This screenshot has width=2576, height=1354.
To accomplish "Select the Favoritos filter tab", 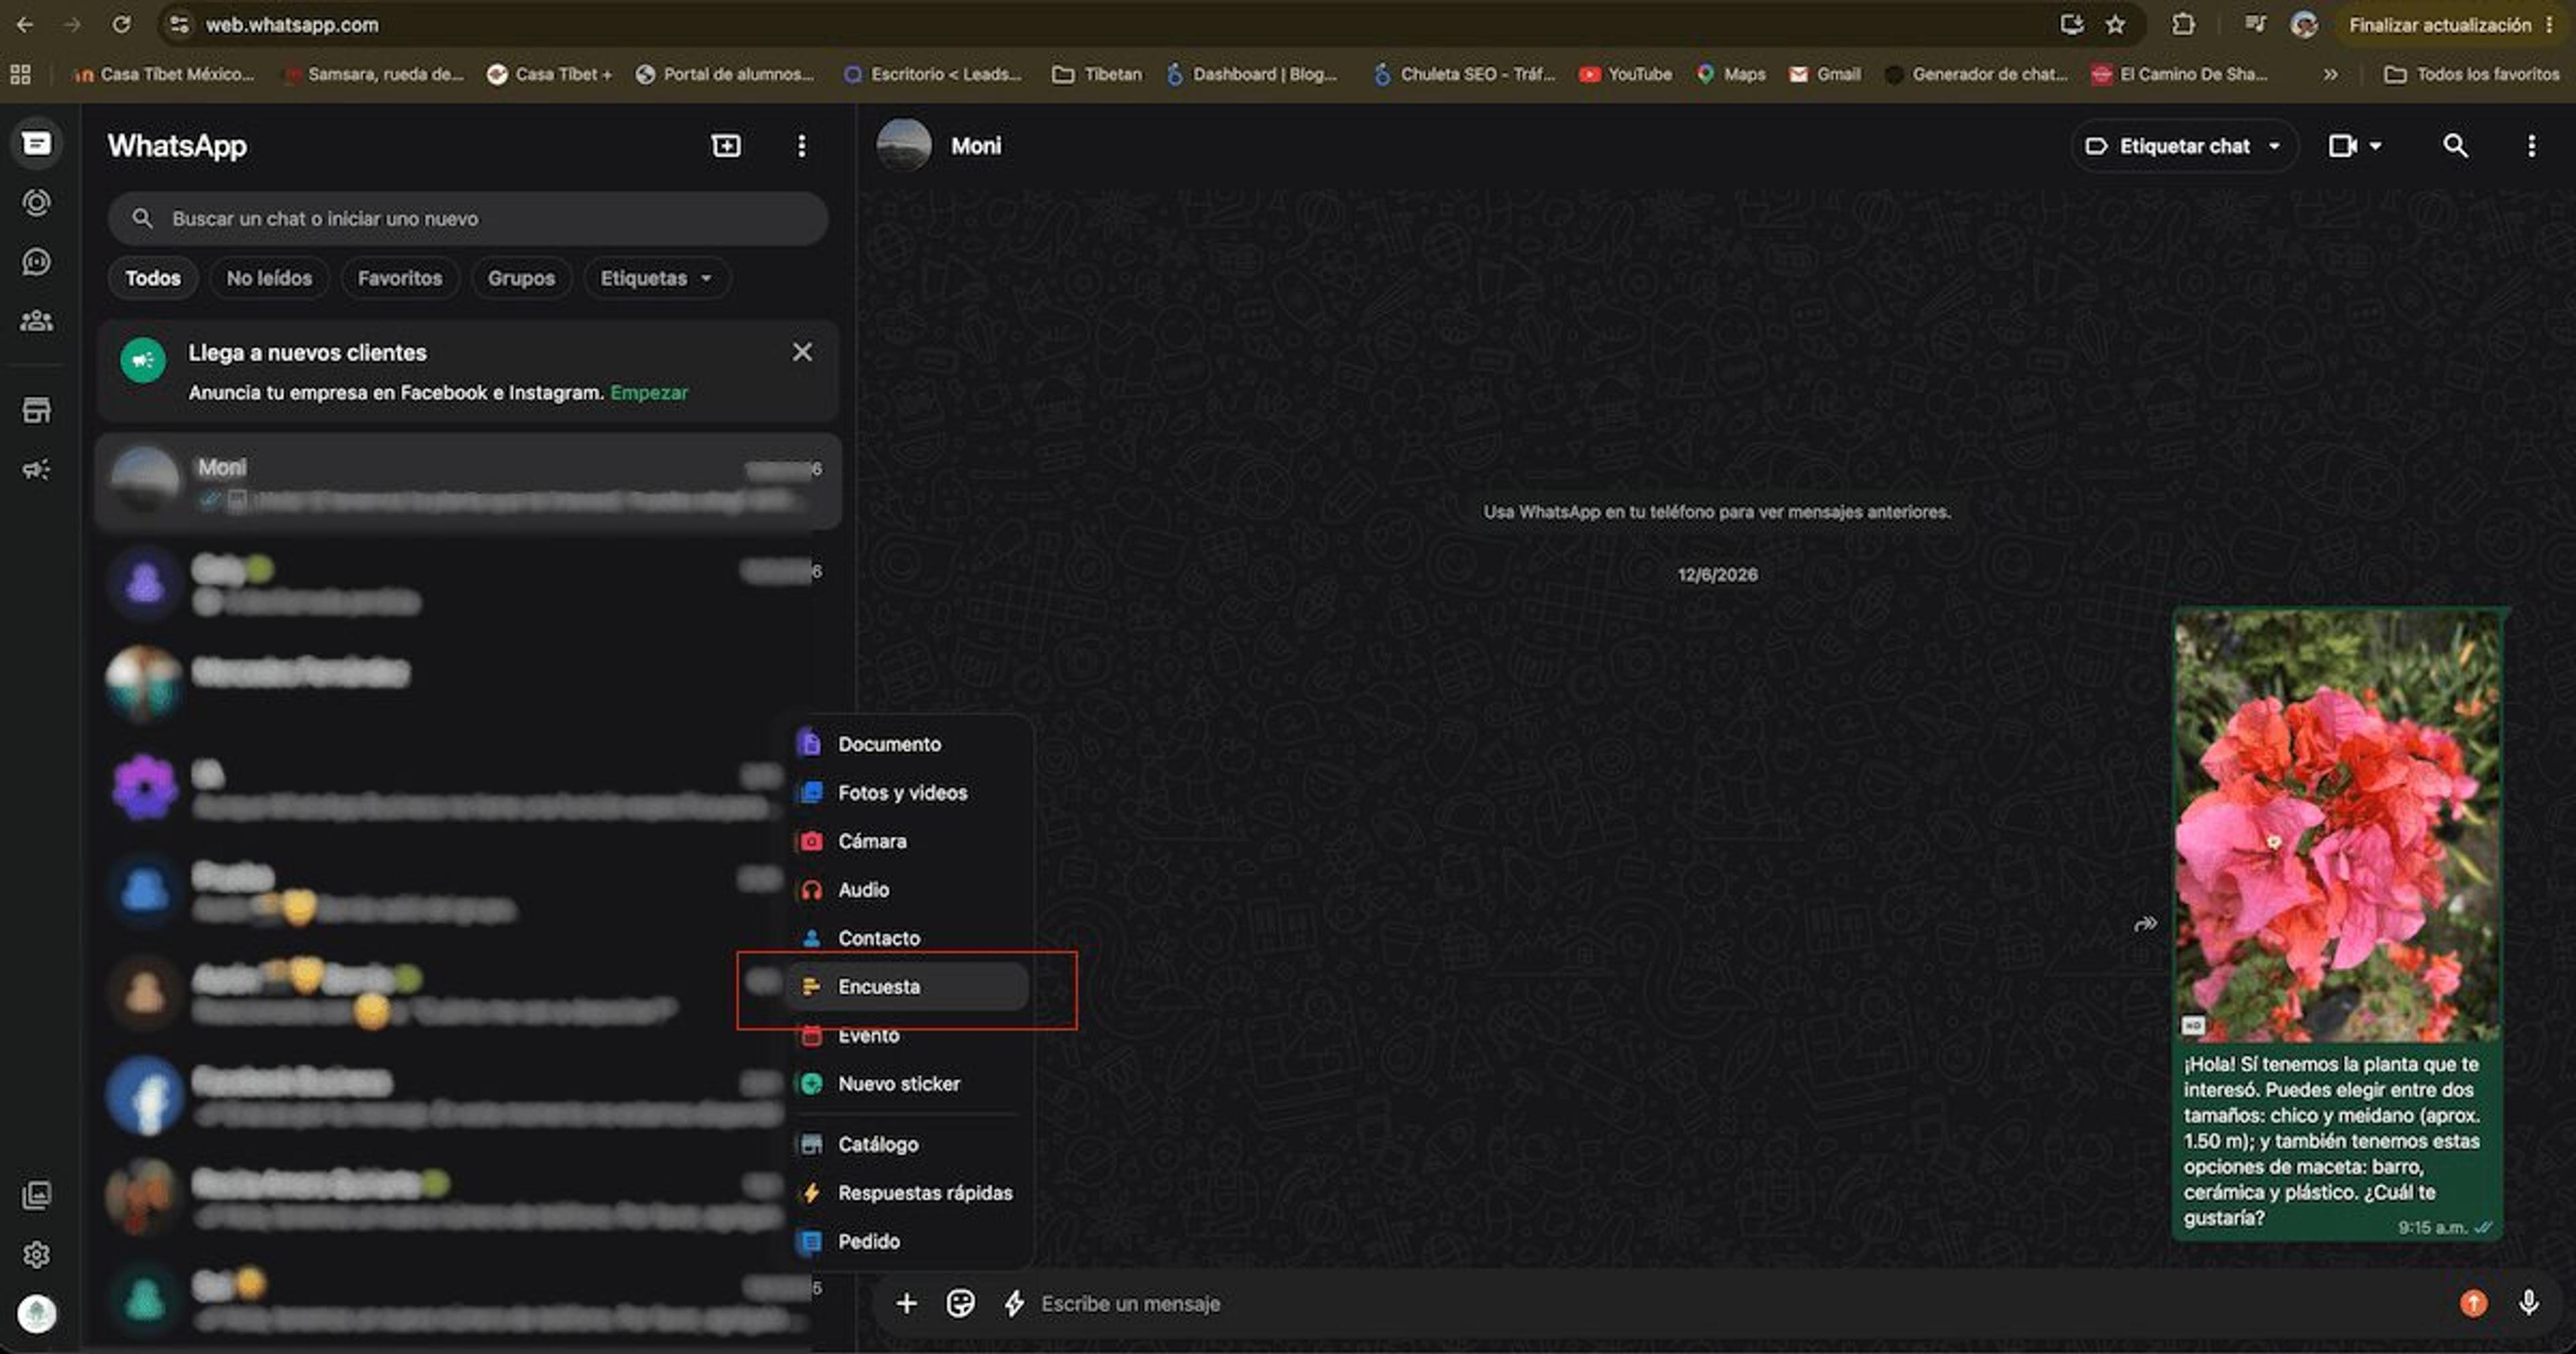I will 400,278.
